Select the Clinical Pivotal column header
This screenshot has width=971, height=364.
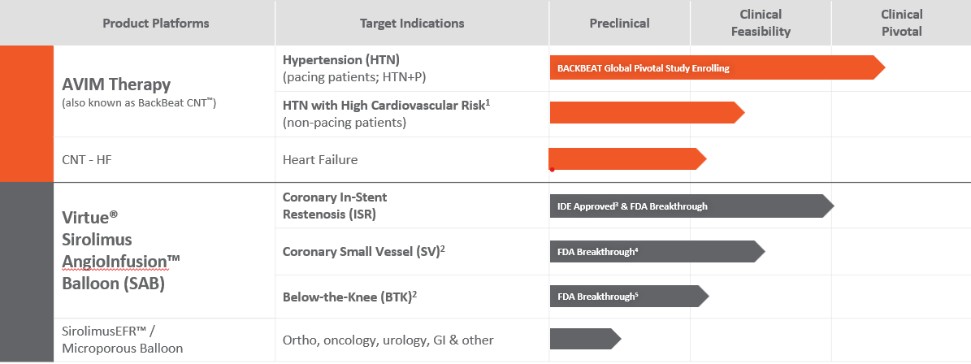(902, 23)
